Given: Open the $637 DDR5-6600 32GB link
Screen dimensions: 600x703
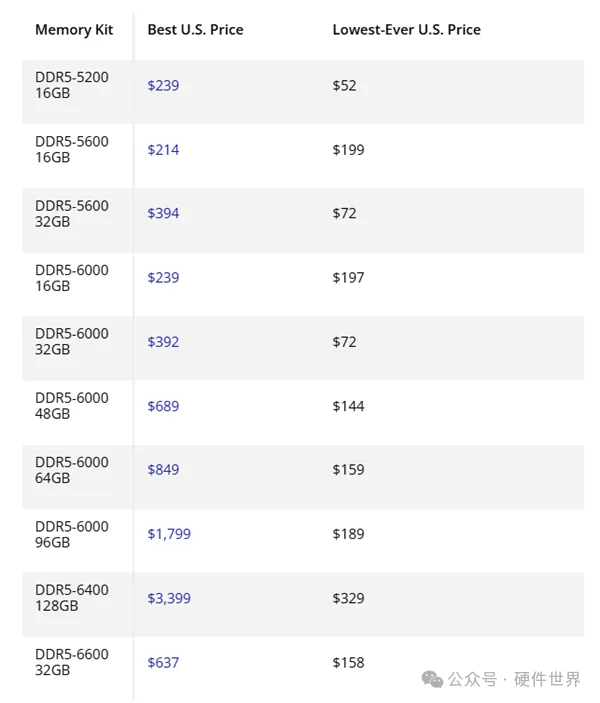Looking at the screenshot, I should 163,663.
